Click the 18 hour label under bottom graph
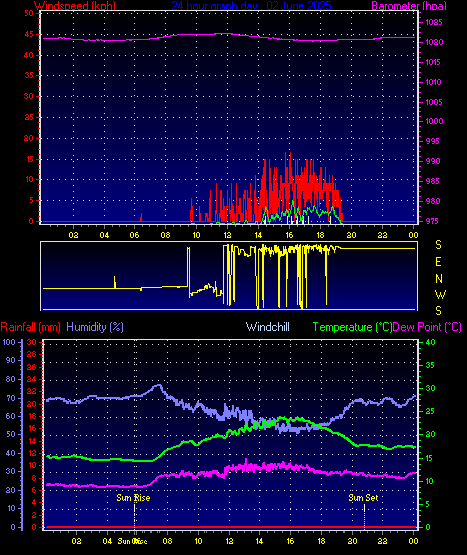 pos(321,541)
